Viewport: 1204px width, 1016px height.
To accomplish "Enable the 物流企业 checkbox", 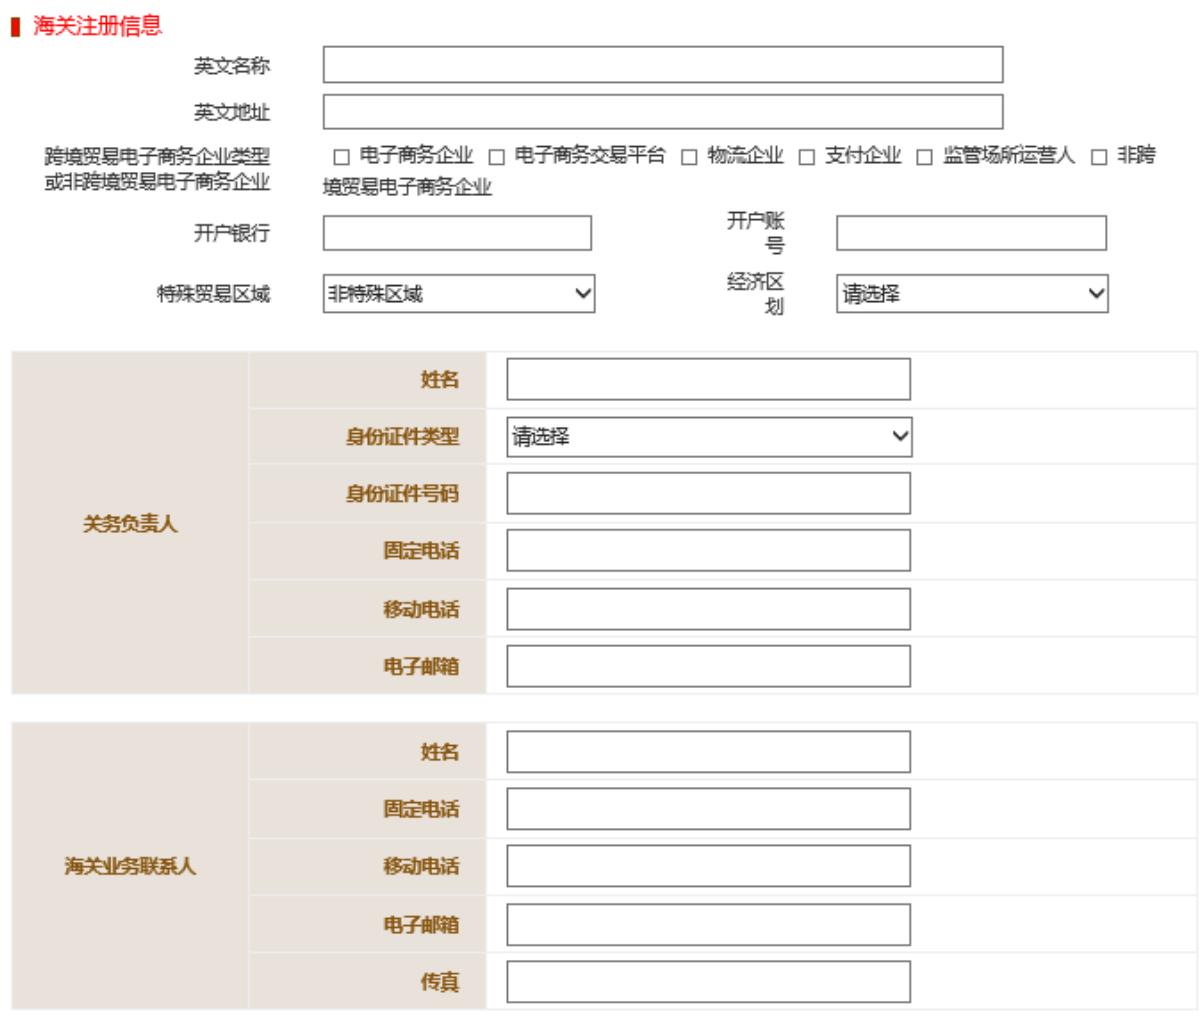I will 689,157.
